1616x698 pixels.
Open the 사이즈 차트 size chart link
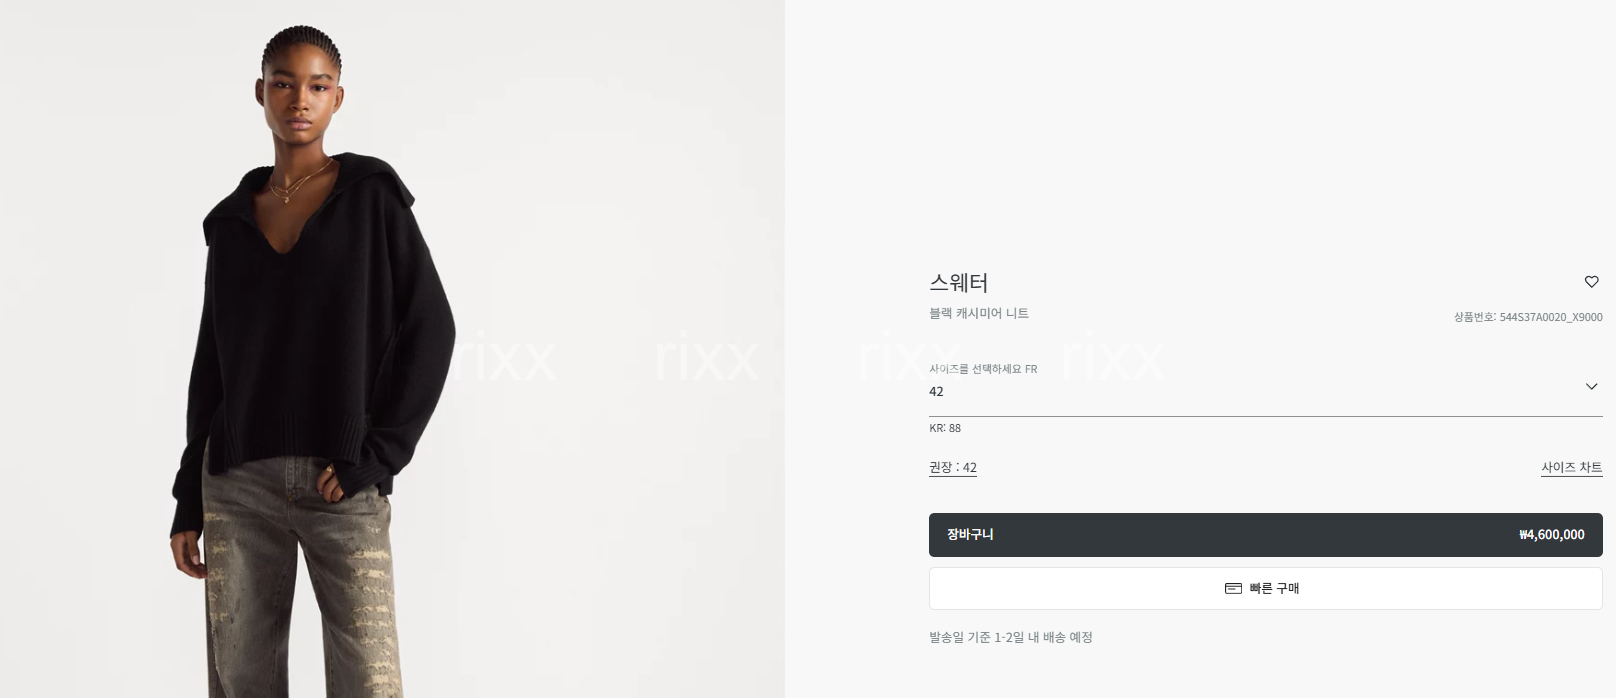coord(1571,468)
